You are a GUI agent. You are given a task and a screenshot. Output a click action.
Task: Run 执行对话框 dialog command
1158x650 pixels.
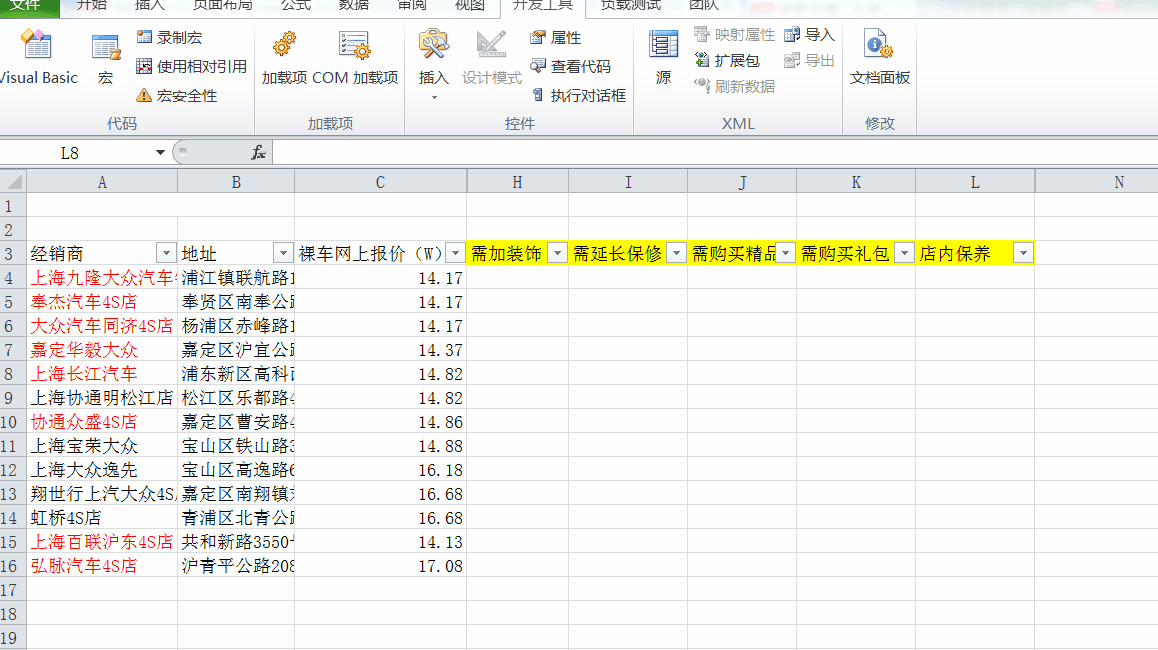click(578, 96)
